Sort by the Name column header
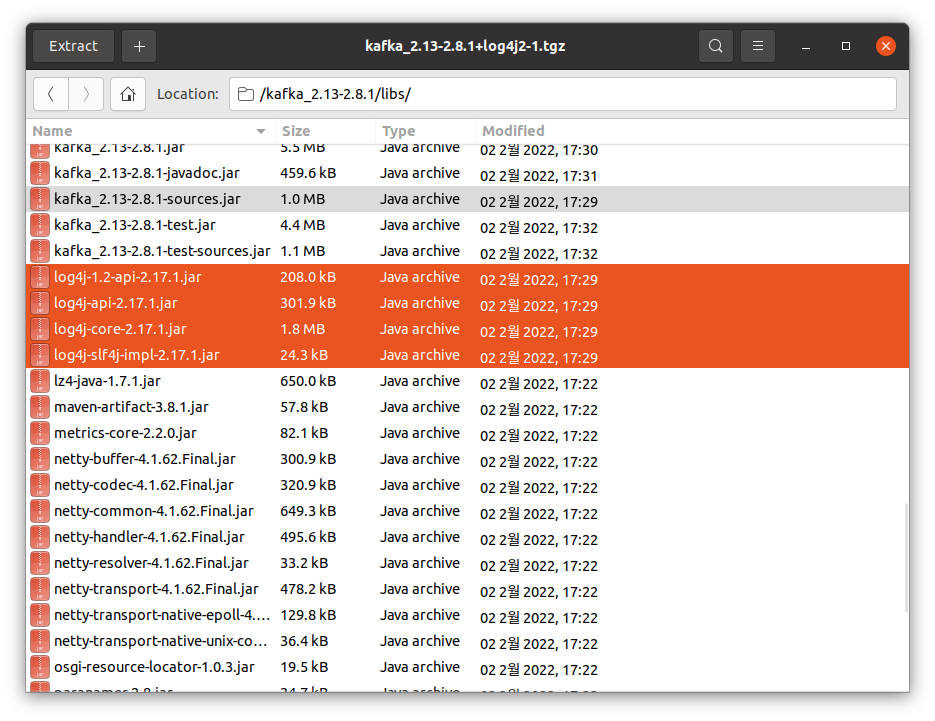 pyautogui.click(x=150, y=131)
